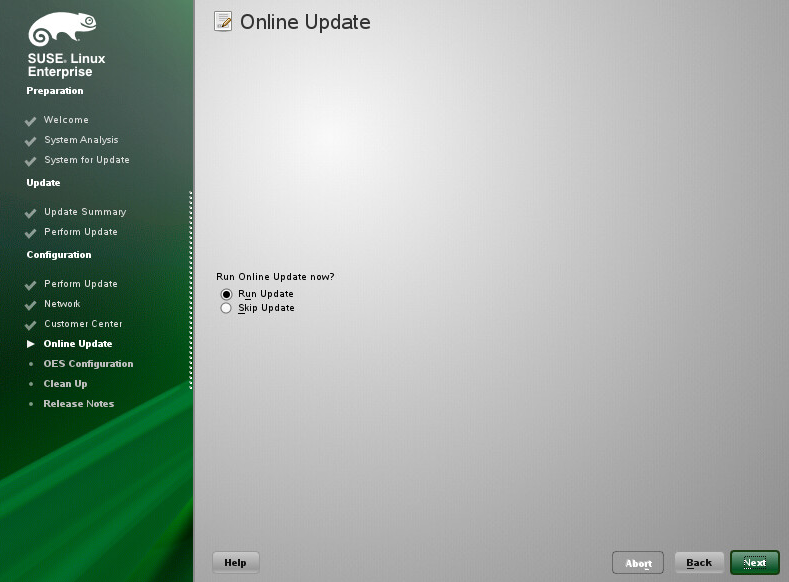The height and width of the screenshot is (582, 789).
Task: Click the Network step
Action: [62, 304]
